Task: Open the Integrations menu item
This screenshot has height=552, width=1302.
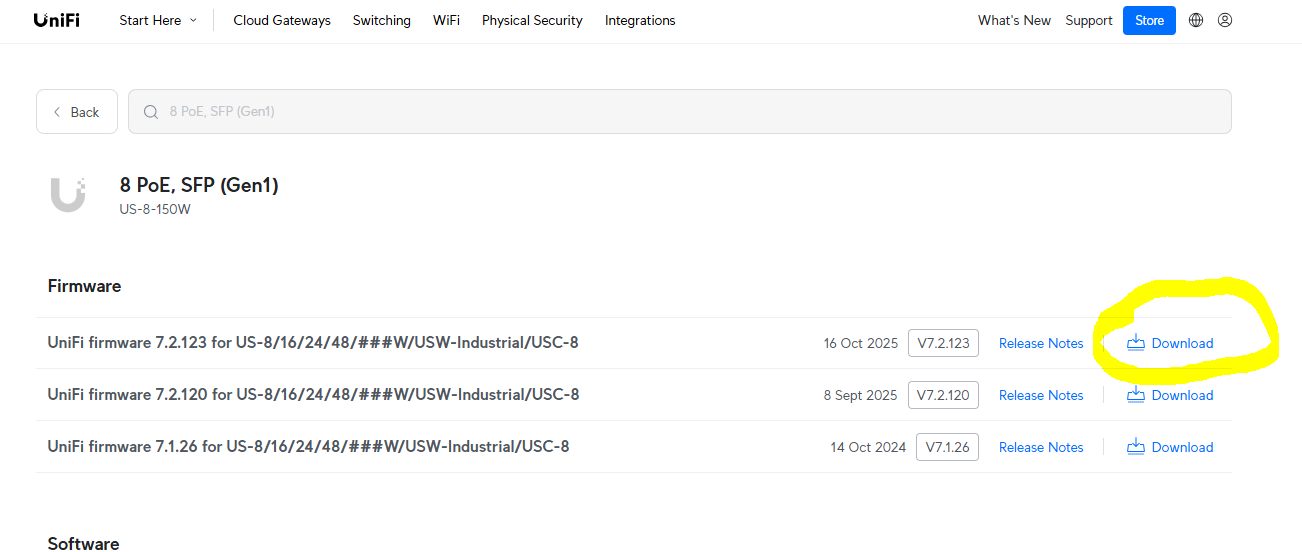Action: click(x=640, y=20)
